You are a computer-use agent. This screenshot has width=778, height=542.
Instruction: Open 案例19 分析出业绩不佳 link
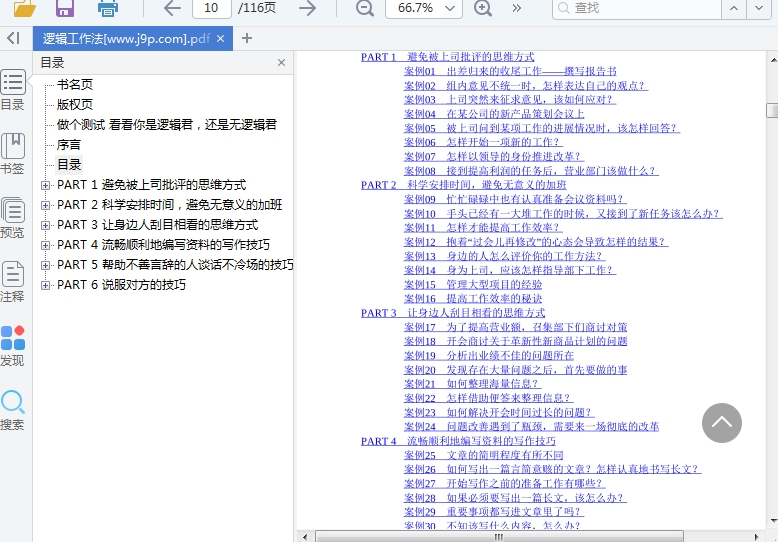[489, 355]
